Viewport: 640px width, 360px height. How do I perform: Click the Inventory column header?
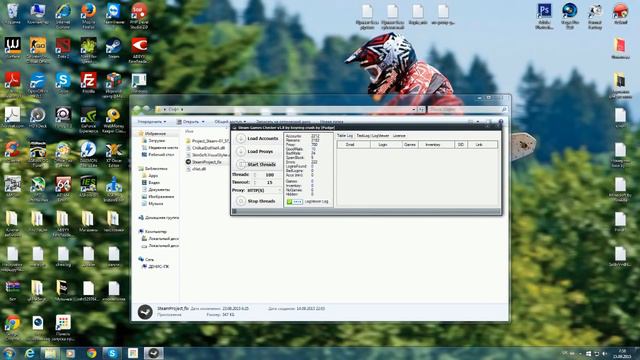click(x=436, y=144)
